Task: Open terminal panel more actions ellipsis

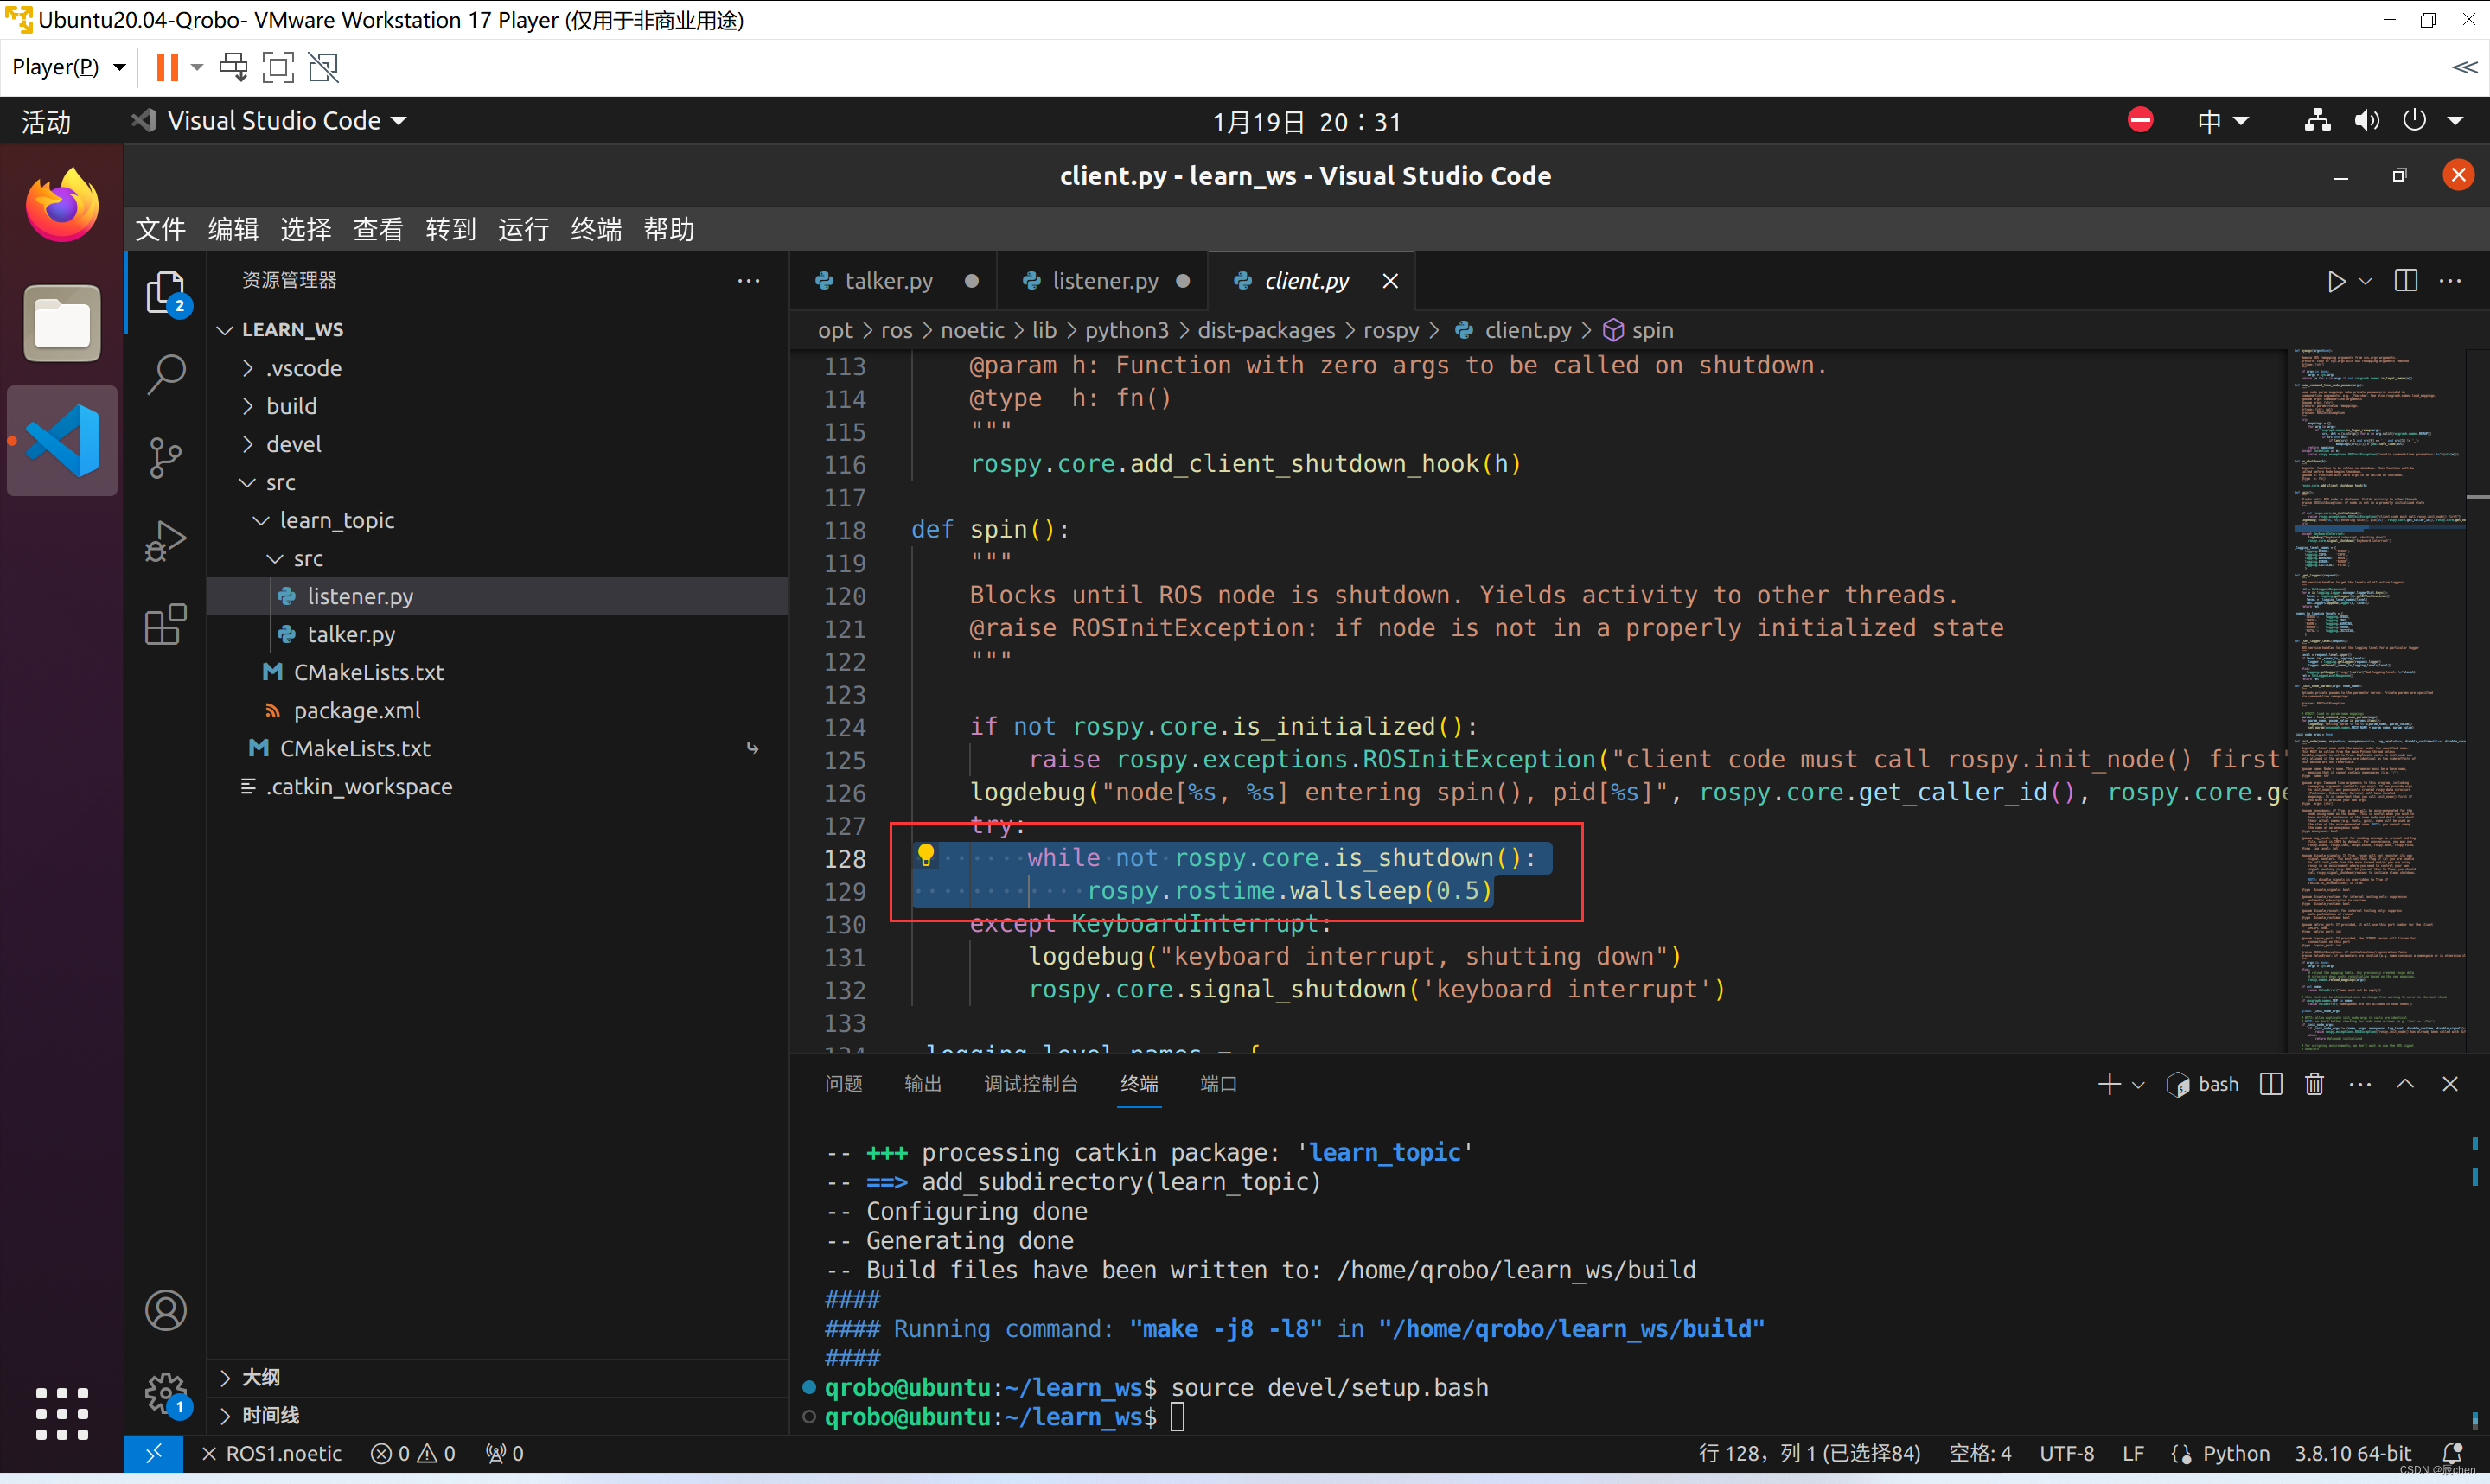Action: (2360, 1084)
